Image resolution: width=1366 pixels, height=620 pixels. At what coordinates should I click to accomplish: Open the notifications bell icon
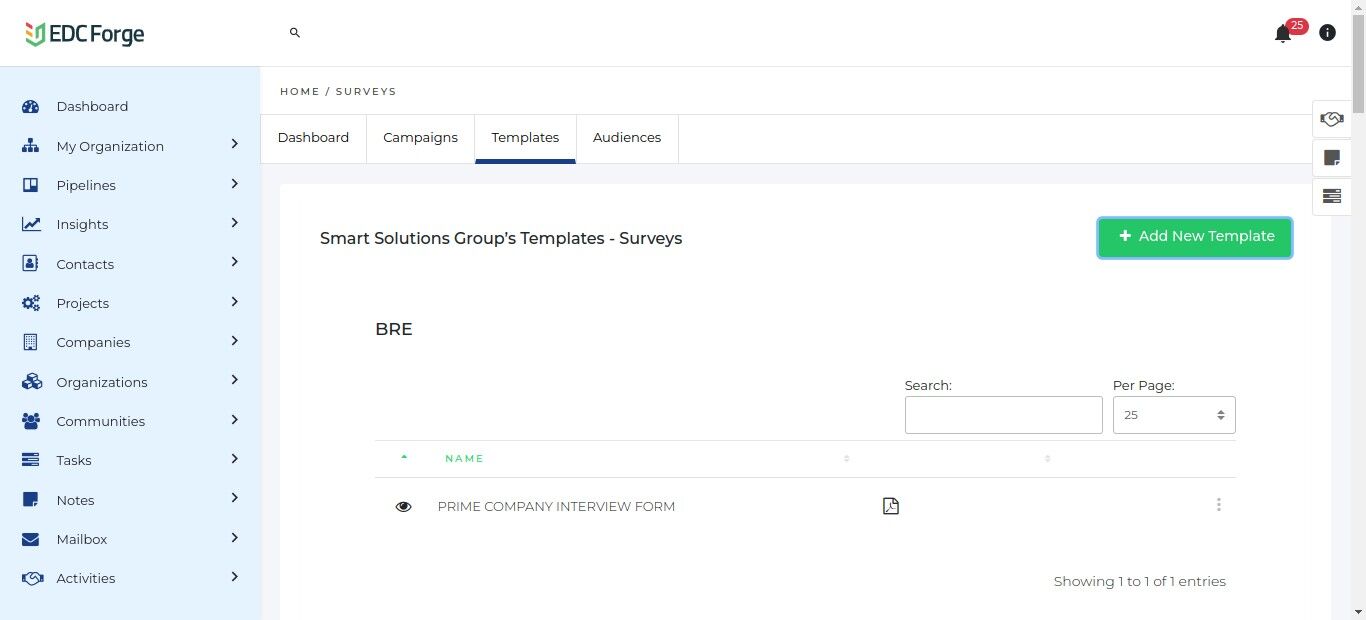1283,34
